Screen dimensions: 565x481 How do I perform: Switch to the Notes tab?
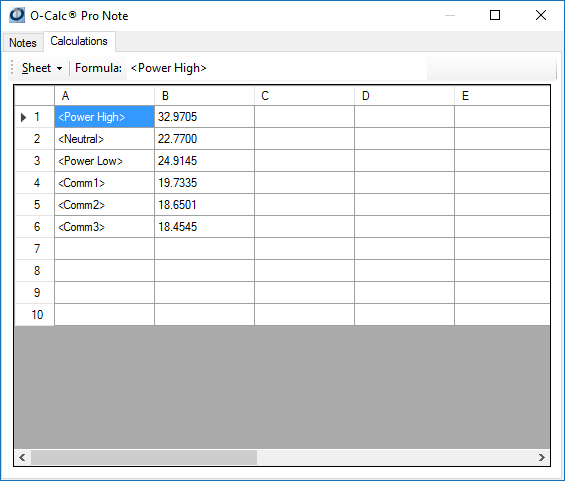[23, 43]
